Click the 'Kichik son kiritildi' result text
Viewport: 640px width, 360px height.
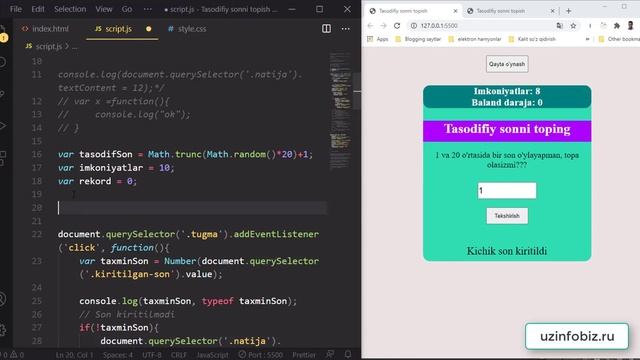[507, 251]
